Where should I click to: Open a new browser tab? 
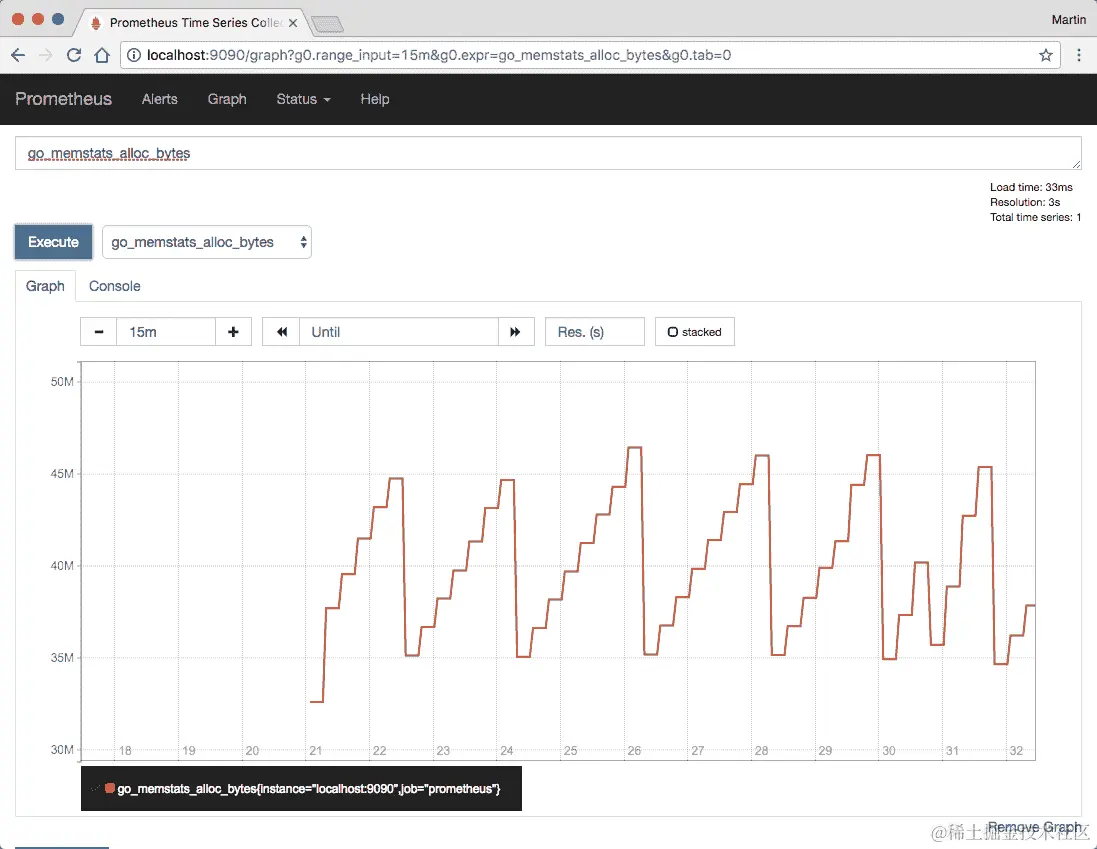(x=327, y=24)
